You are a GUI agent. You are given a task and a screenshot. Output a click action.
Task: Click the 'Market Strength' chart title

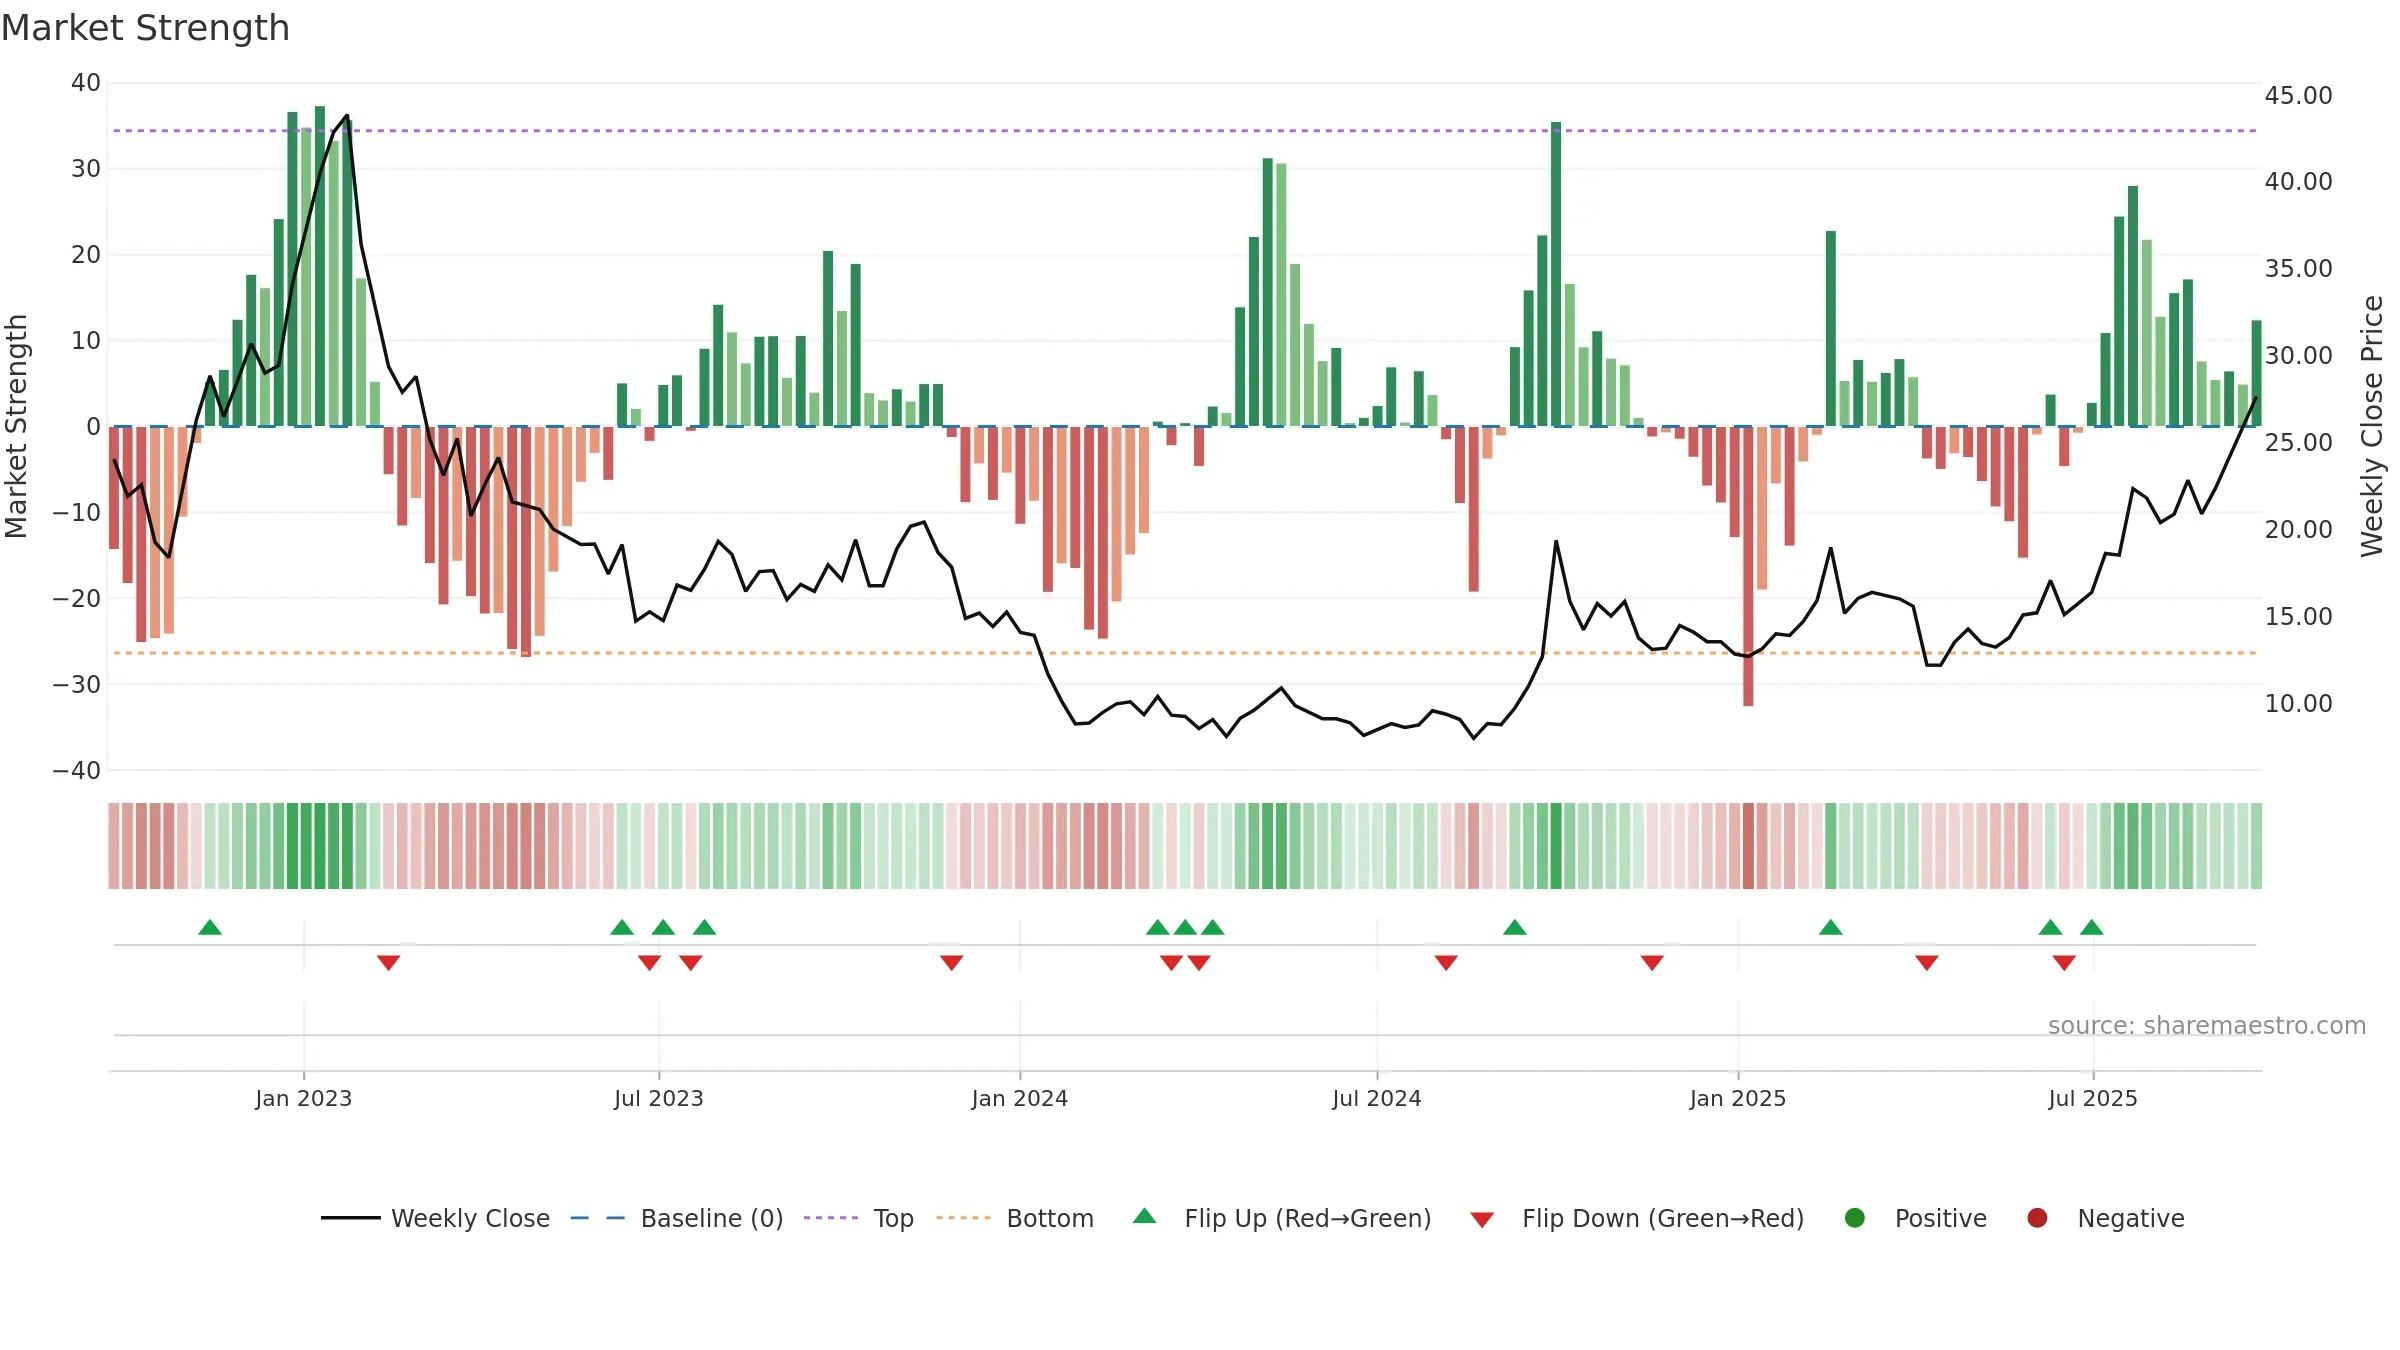pos(146,28)
